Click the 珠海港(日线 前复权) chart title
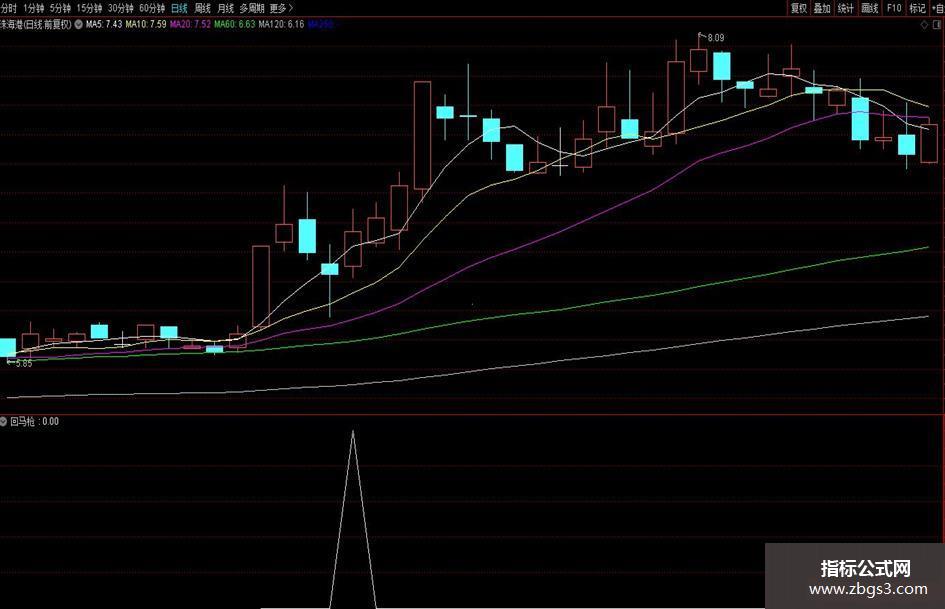 pos(36,25)
